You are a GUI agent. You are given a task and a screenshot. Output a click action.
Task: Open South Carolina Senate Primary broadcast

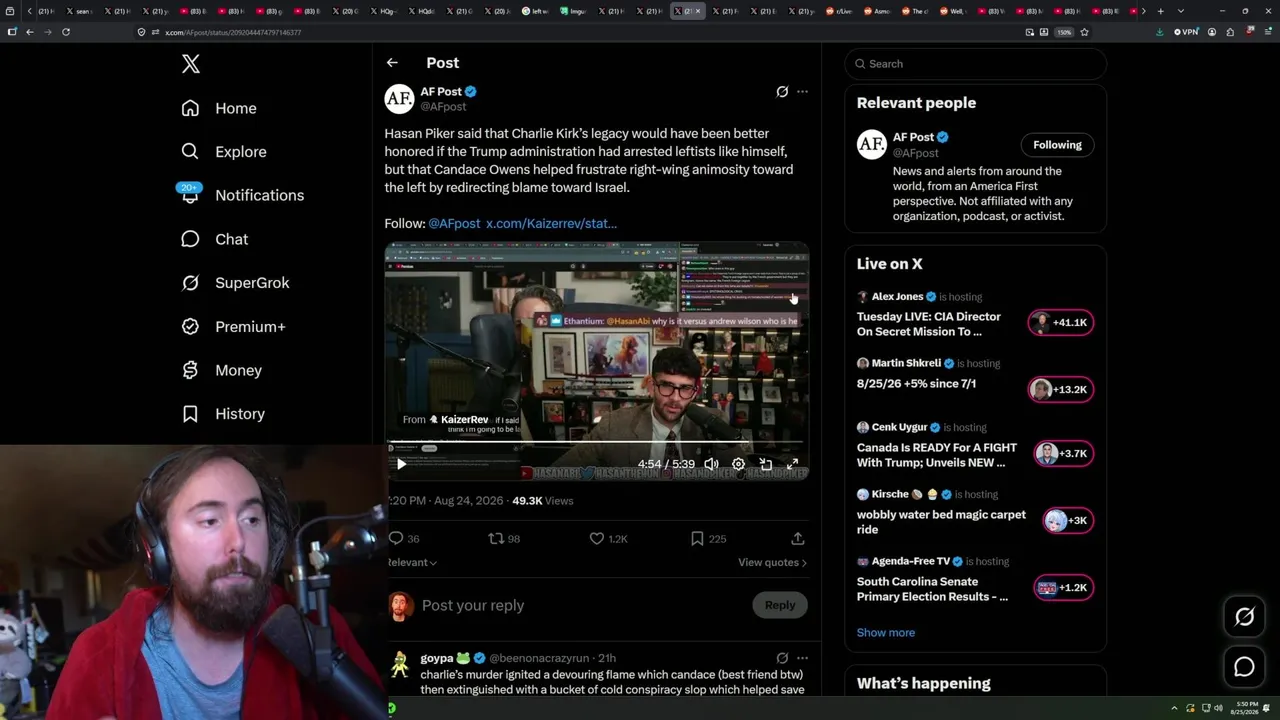tap(932, 589)
